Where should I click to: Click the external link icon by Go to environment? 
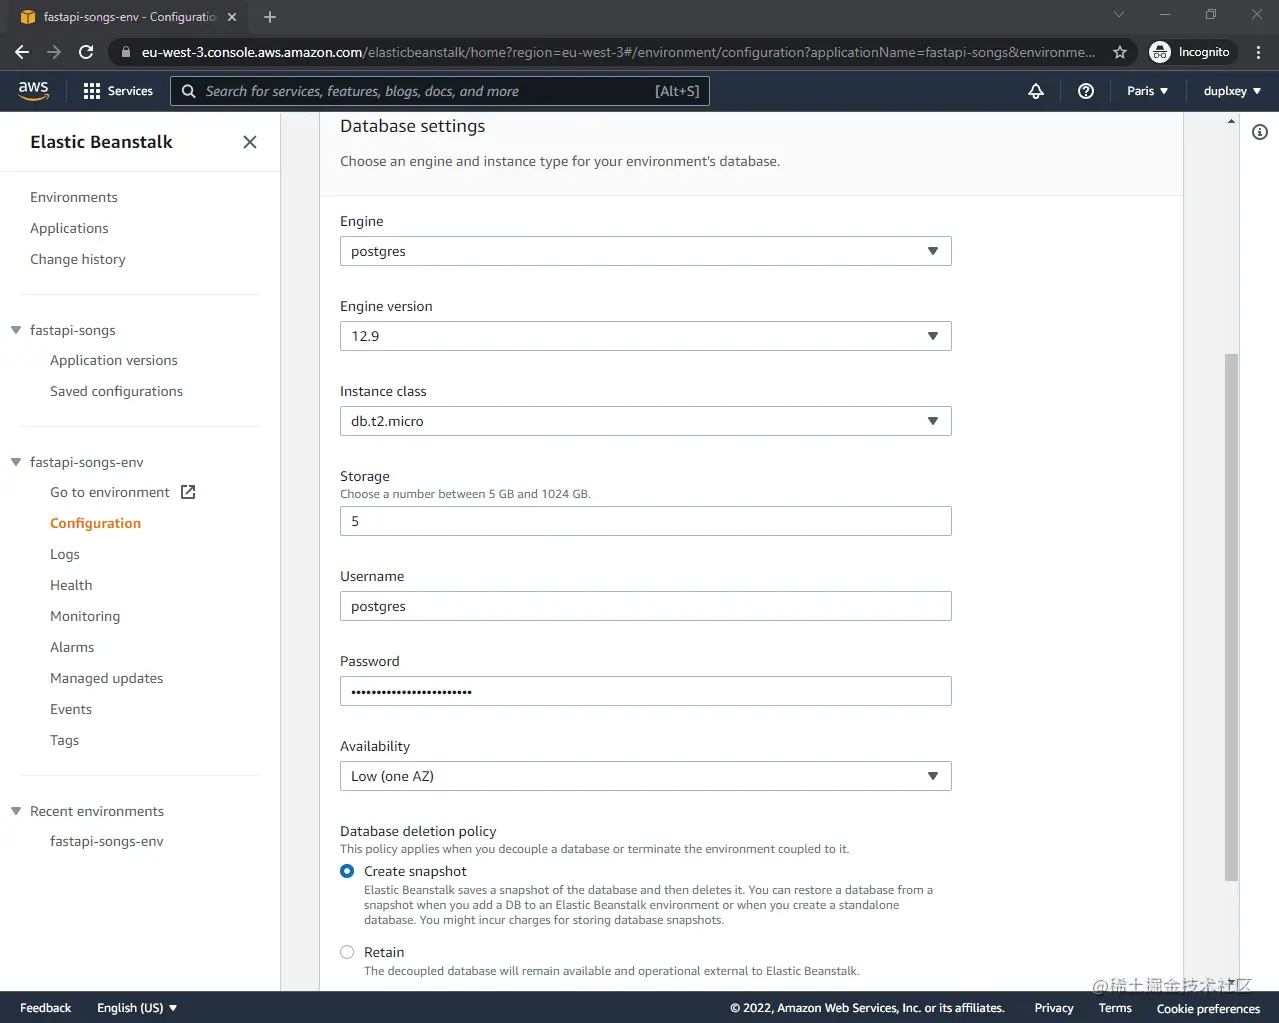188,492
